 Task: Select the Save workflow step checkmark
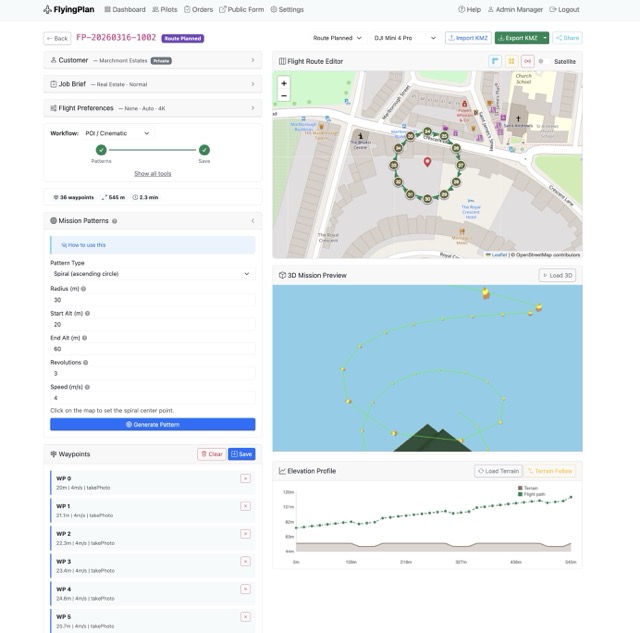pos(204,150)
